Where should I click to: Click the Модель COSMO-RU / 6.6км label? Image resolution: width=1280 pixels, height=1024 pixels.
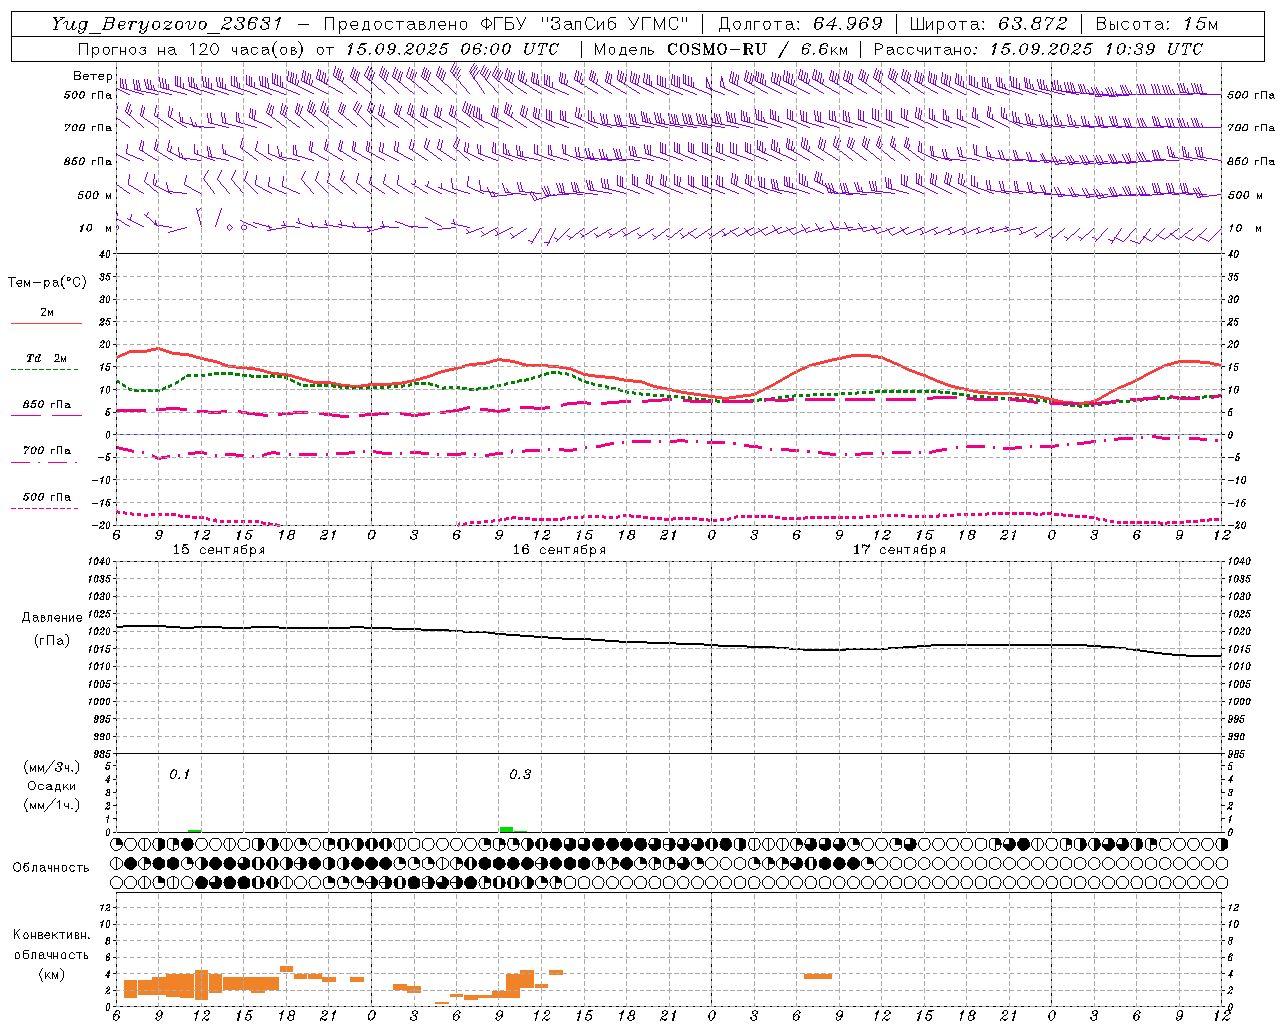click(x=721, y=49)
